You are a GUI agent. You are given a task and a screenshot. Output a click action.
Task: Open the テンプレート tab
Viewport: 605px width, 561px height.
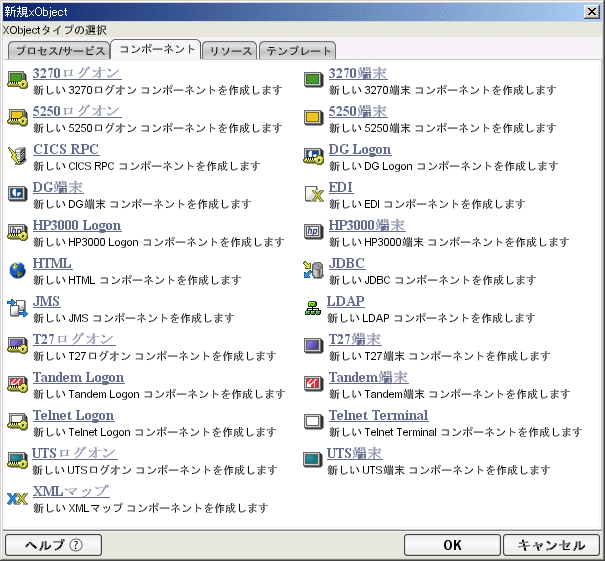[297, 51]
